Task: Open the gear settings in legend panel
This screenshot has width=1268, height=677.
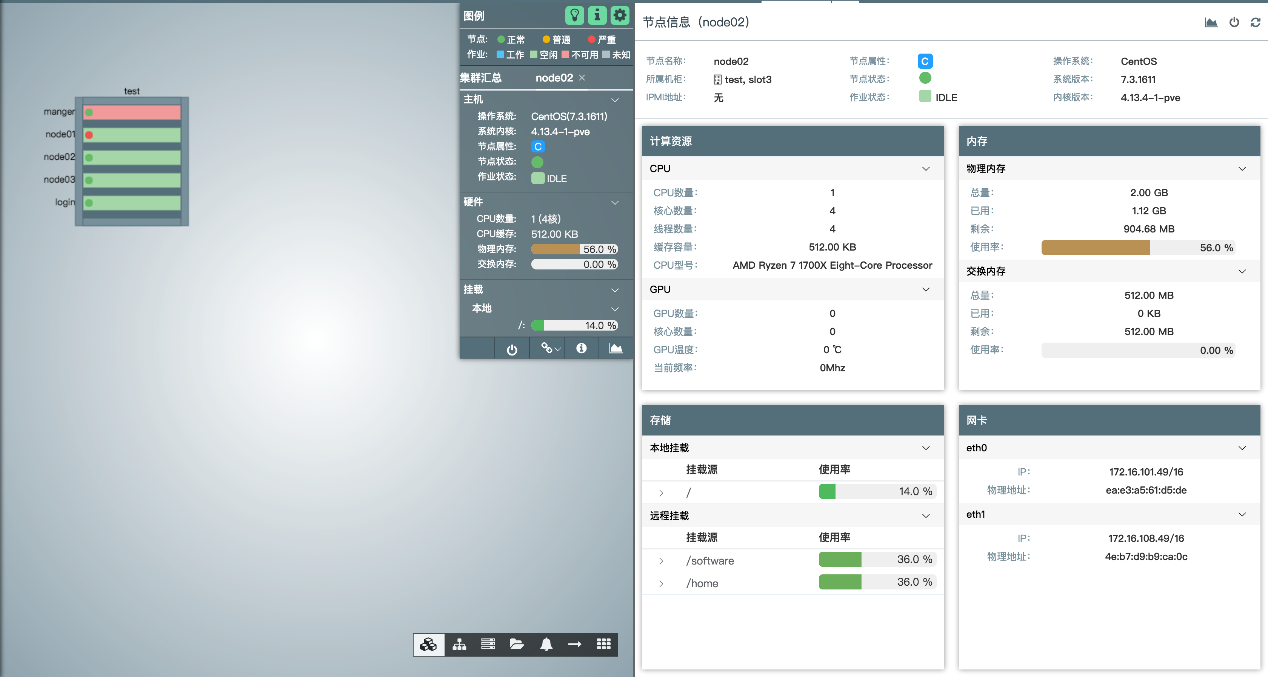Action: [x=620, y=15]
